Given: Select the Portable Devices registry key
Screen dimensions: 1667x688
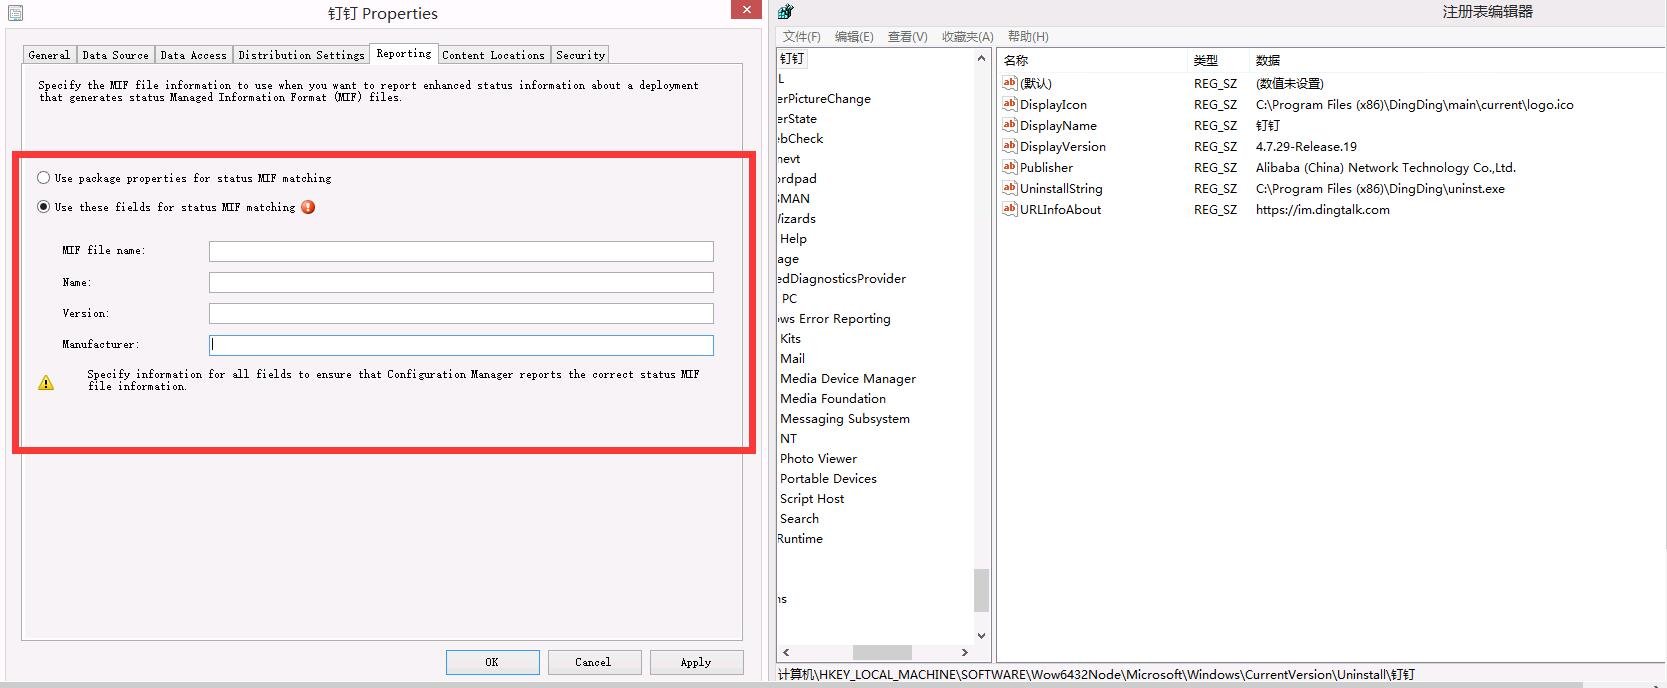Looking at the screenshot, I should point(828,479).
